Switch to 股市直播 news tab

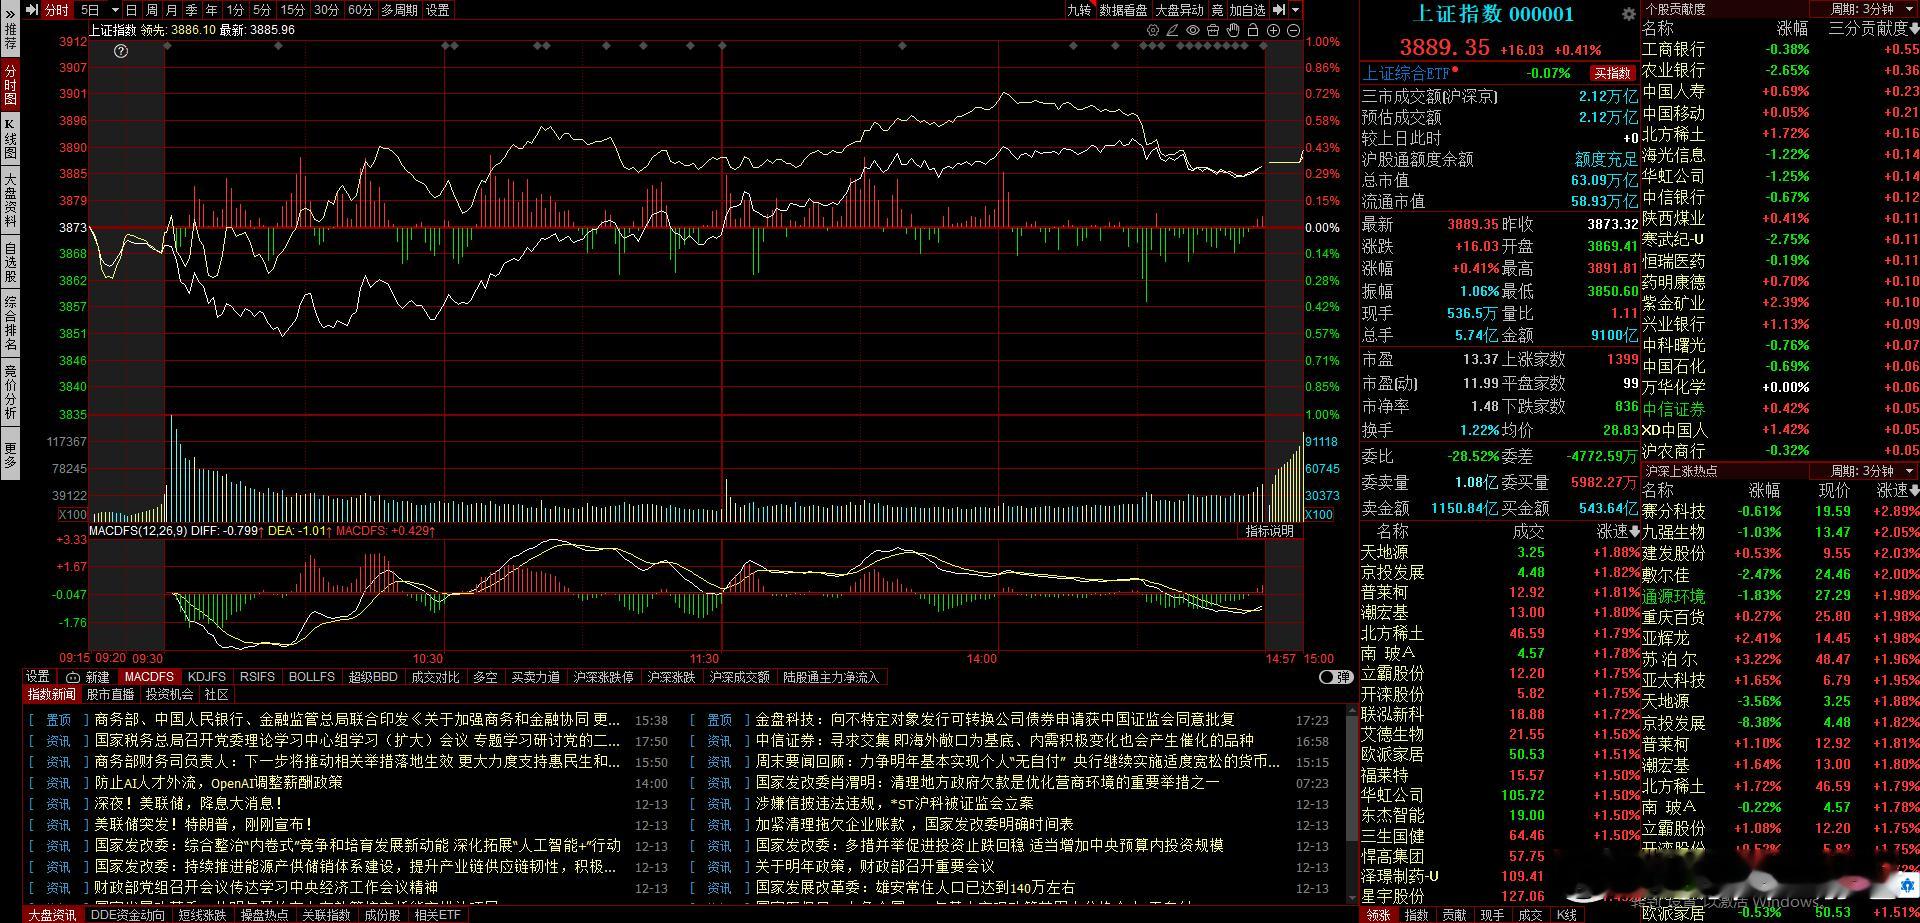(110, 694)
